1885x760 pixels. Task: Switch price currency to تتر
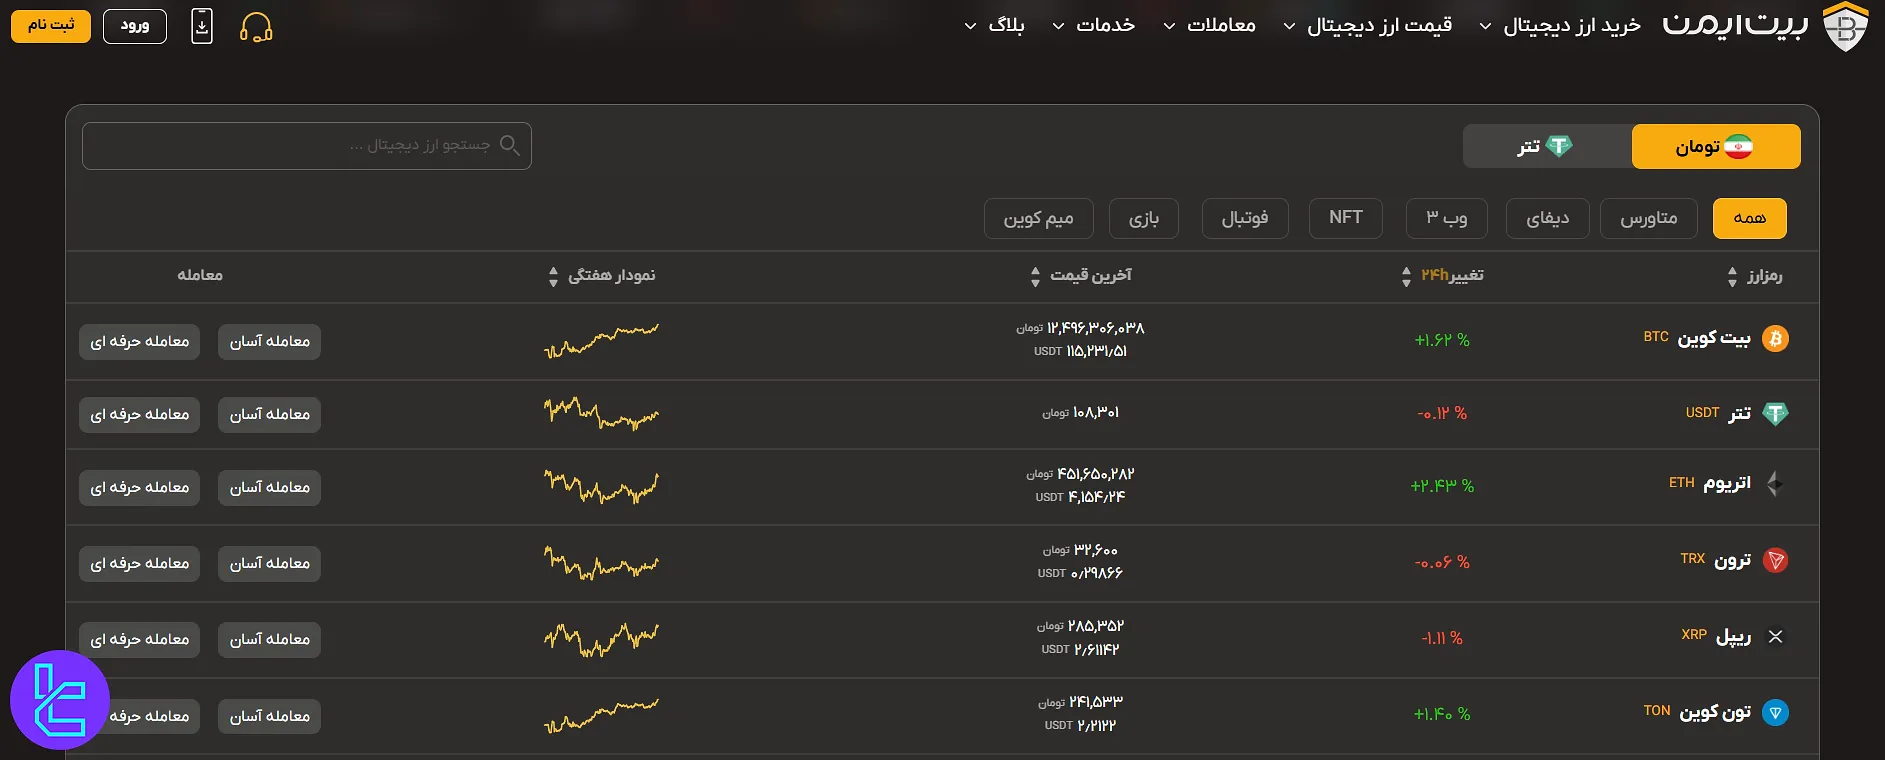click(x=1546, y=147)
